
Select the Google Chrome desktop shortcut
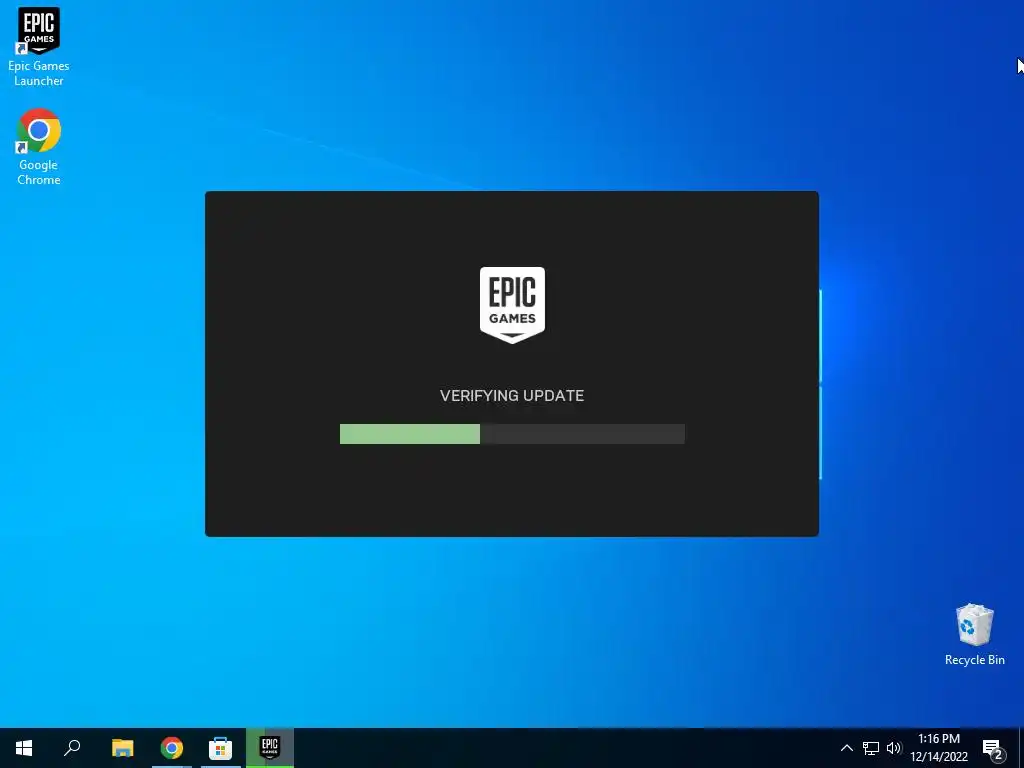click(39, 146)
